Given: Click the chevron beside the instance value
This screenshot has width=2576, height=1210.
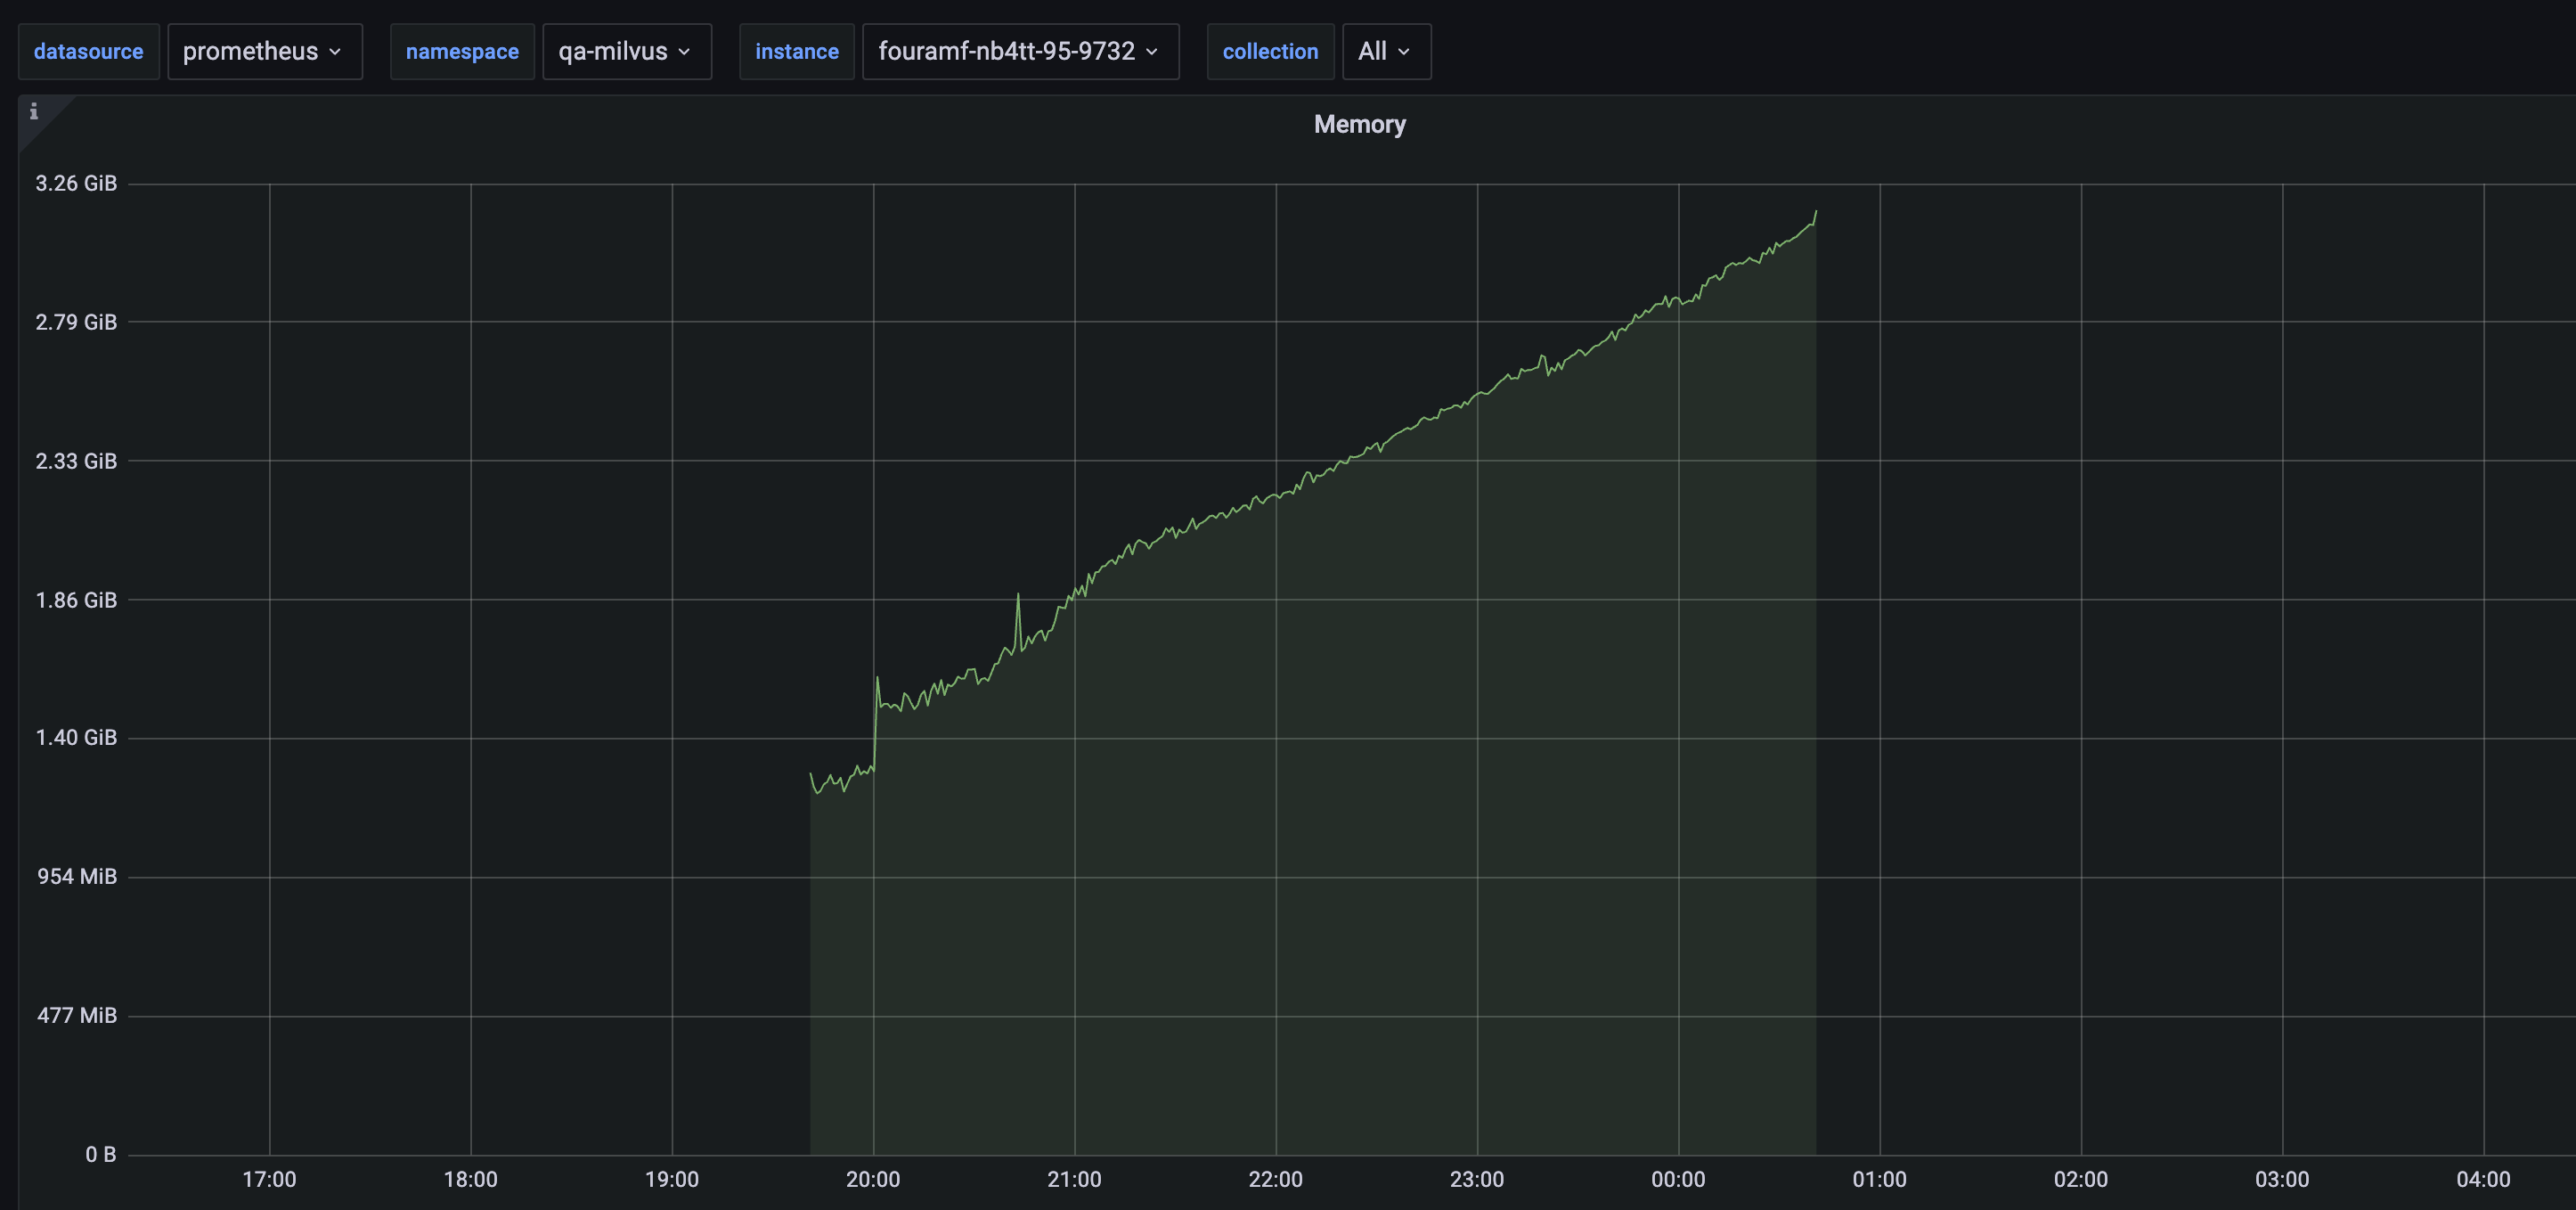Looking at the screenshot, I should [1153, 53].
